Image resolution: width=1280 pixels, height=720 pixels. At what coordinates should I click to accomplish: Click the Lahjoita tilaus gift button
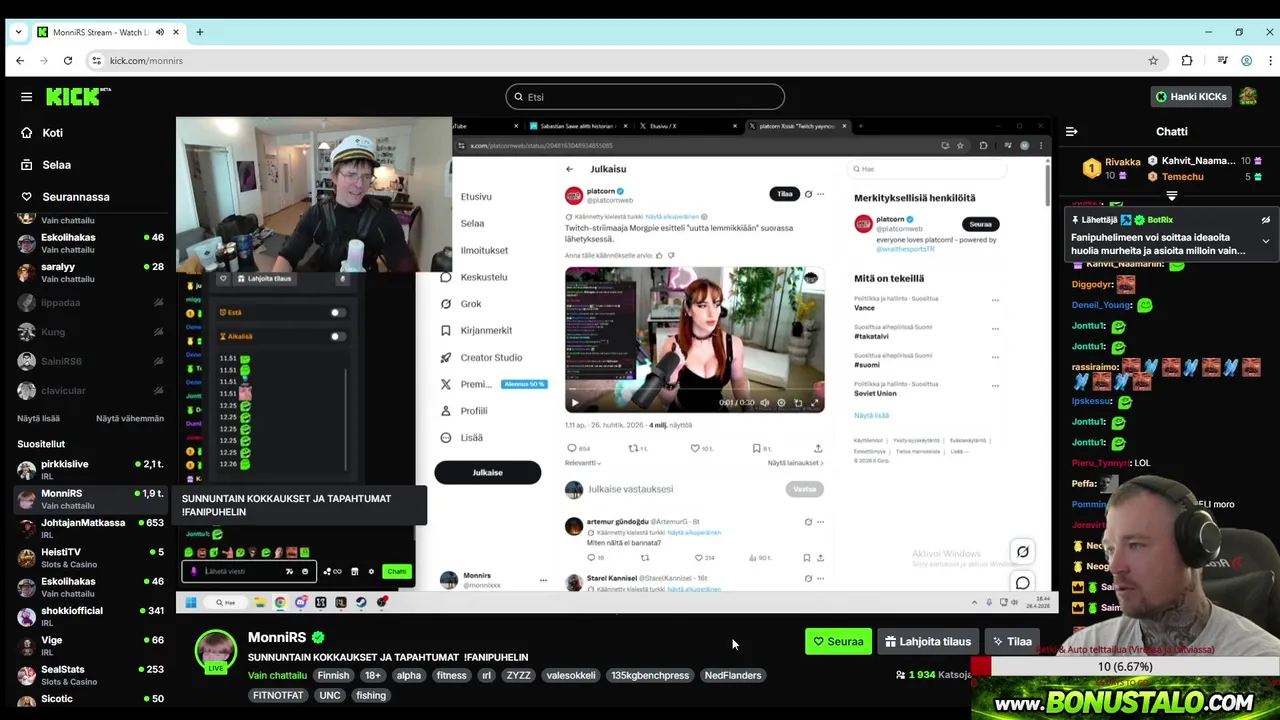(927, 642)
